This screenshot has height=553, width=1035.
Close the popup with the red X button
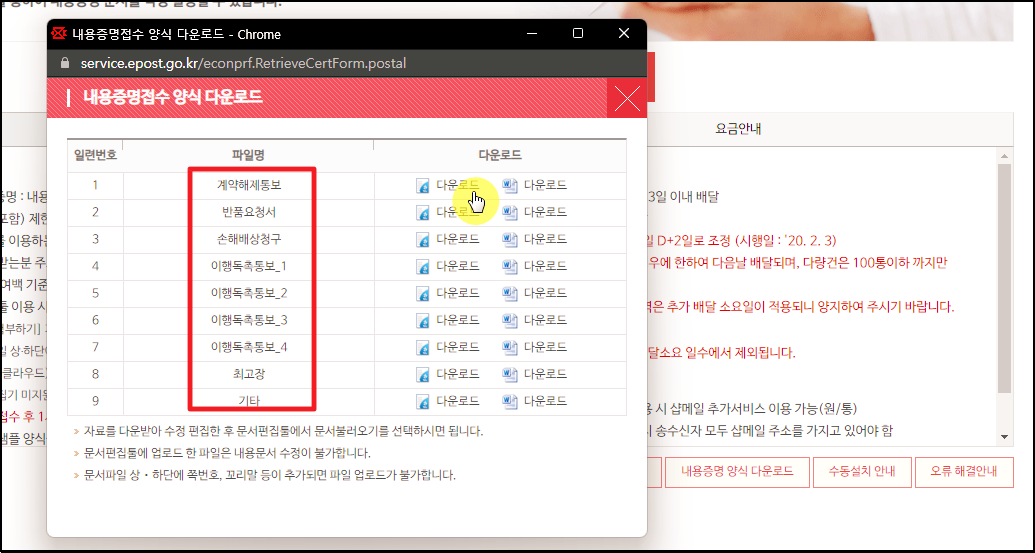click(626, 99)
